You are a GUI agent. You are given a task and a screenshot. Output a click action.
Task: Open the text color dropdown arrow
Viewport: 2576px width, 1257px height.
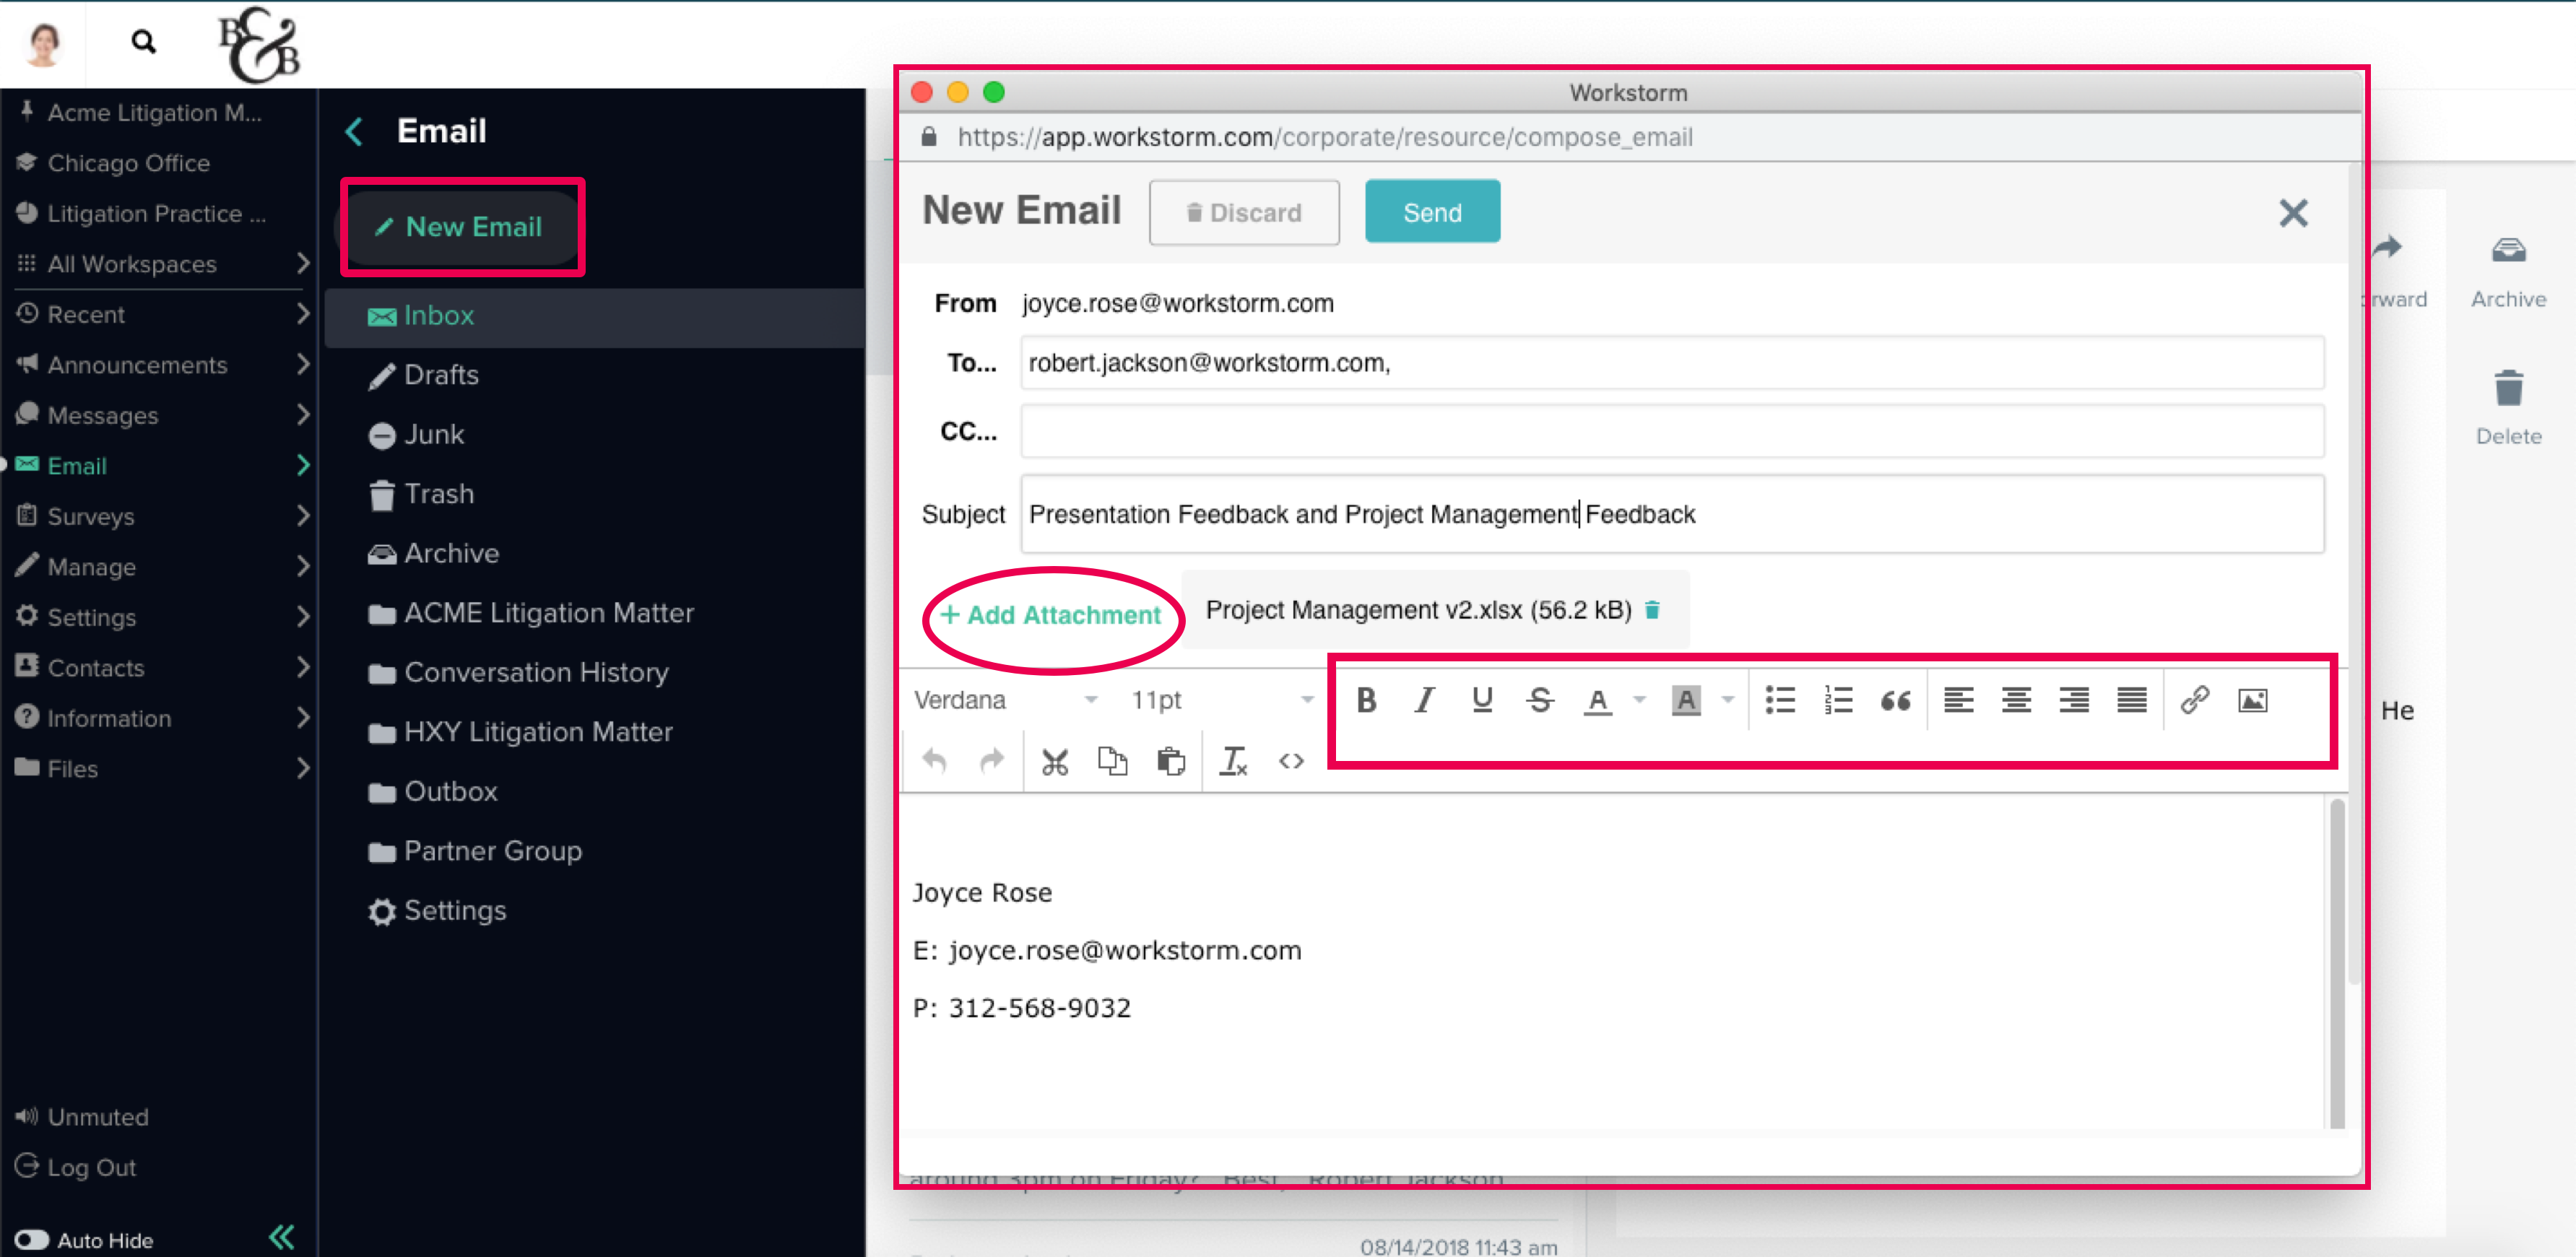click(1639, 699)
